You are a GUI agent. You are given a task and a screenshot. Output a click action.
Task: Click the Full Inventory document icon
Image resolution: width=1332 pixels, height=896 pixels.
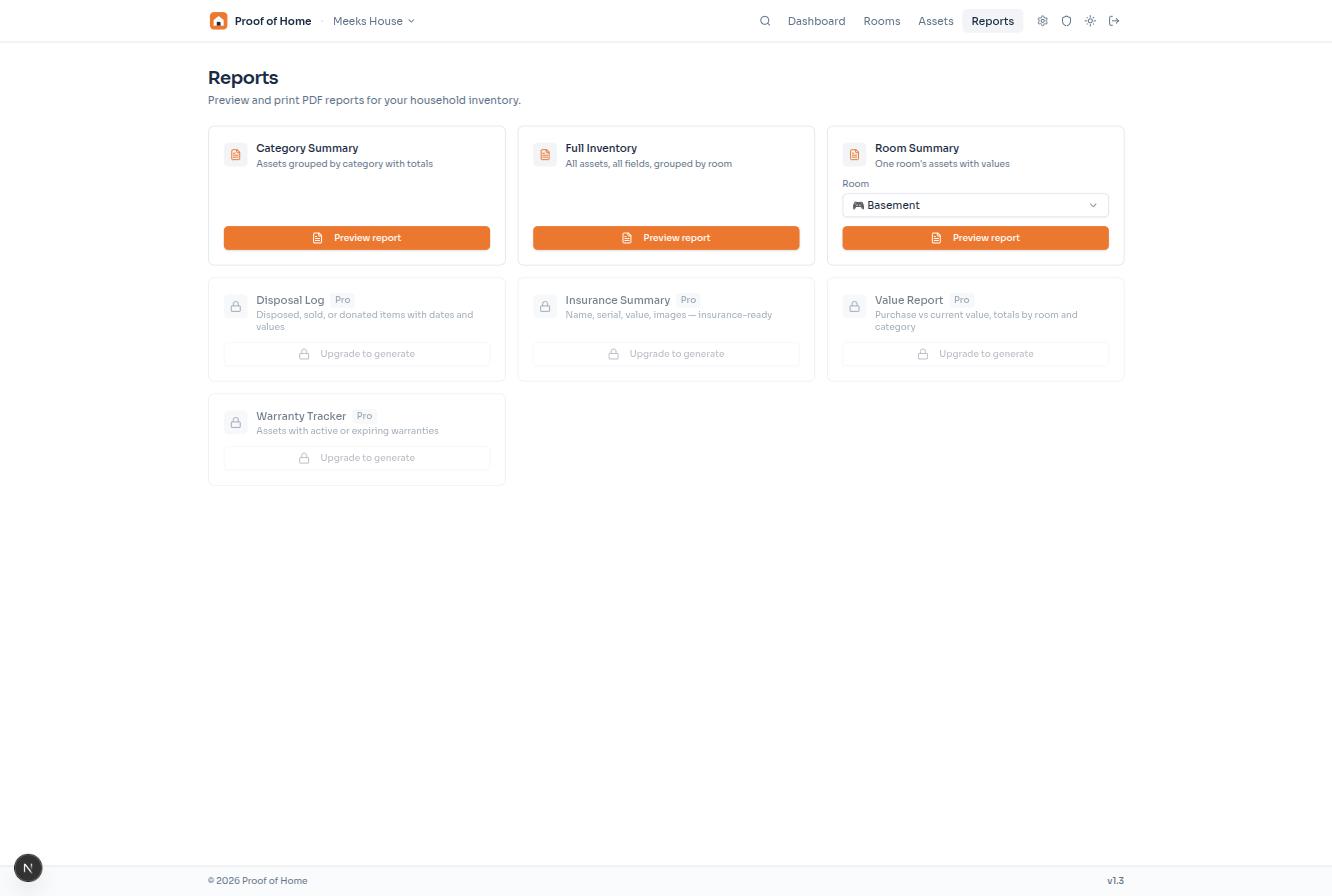545,155
